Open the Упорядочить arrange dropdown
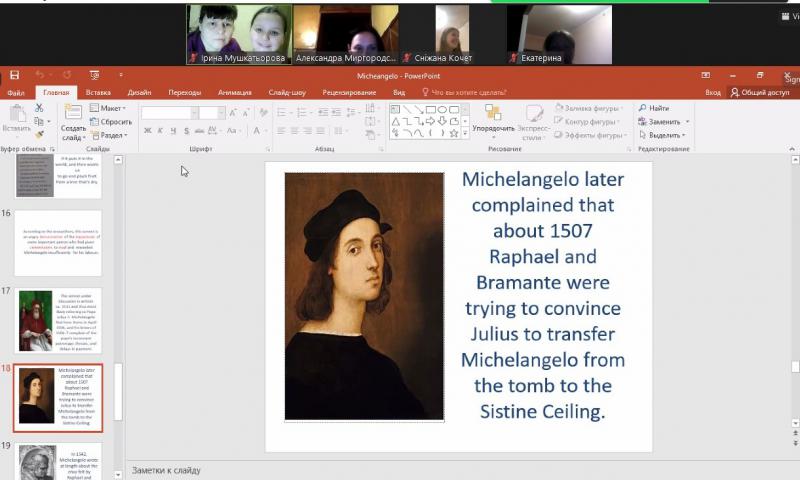Image resolution: width=800 pixels, height=480 pixels. click(493, 120)
